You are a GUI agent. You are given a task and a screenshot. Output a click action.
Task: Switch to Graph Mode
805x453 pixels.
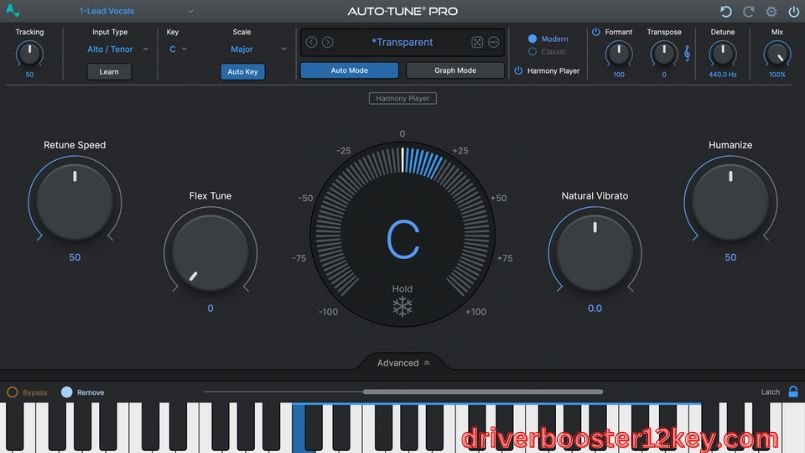click(455, 70)
